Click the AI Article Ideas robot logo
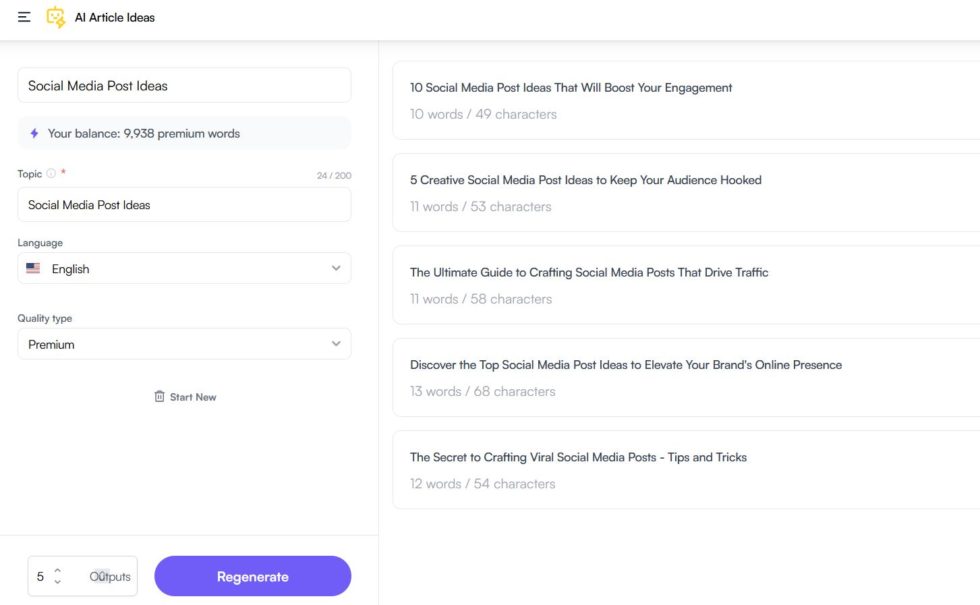 (56, 17)
